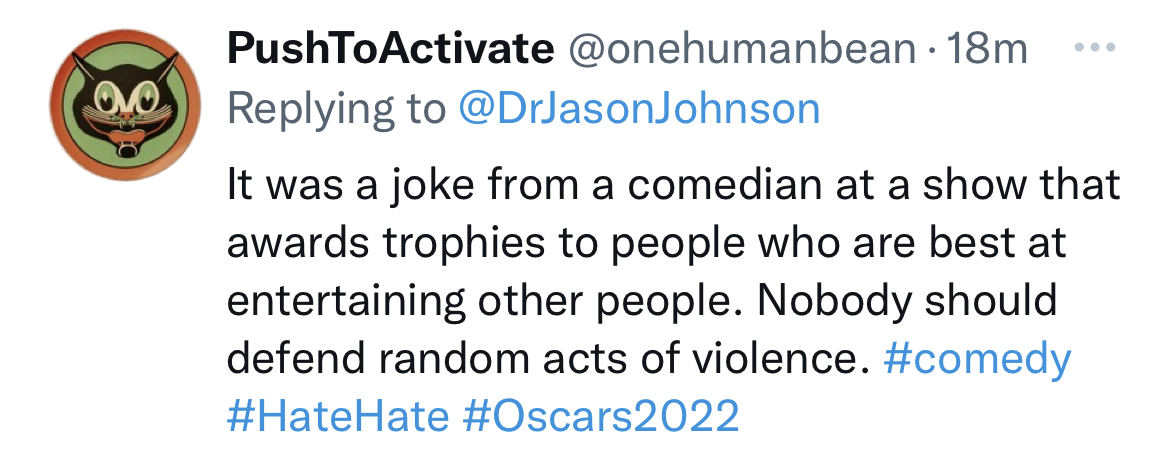
Task: Click the #HateHate hashtag
Action: (338, 415)
